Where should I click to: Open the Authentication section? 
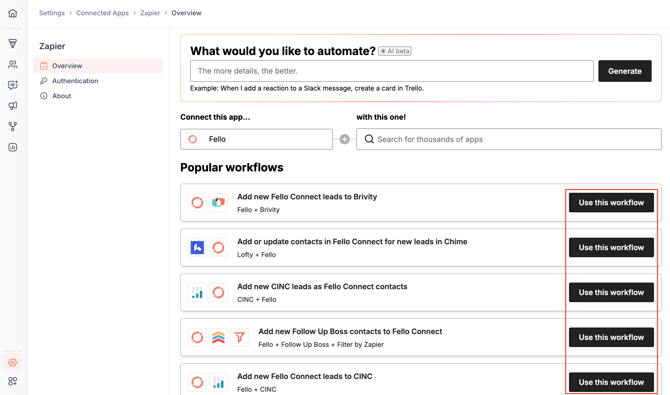[75, 81]
